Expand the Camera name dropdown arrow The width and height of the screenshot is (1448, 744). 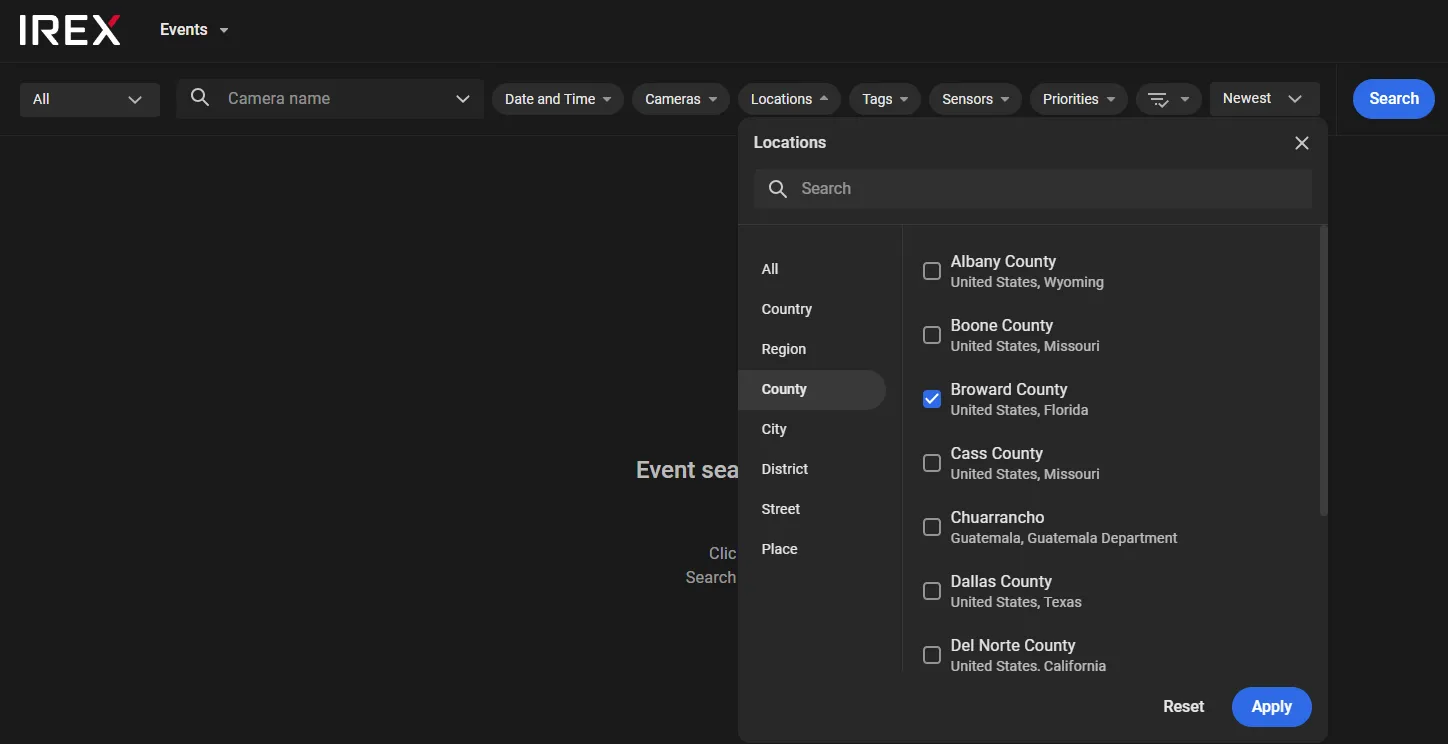click(463, 99)
